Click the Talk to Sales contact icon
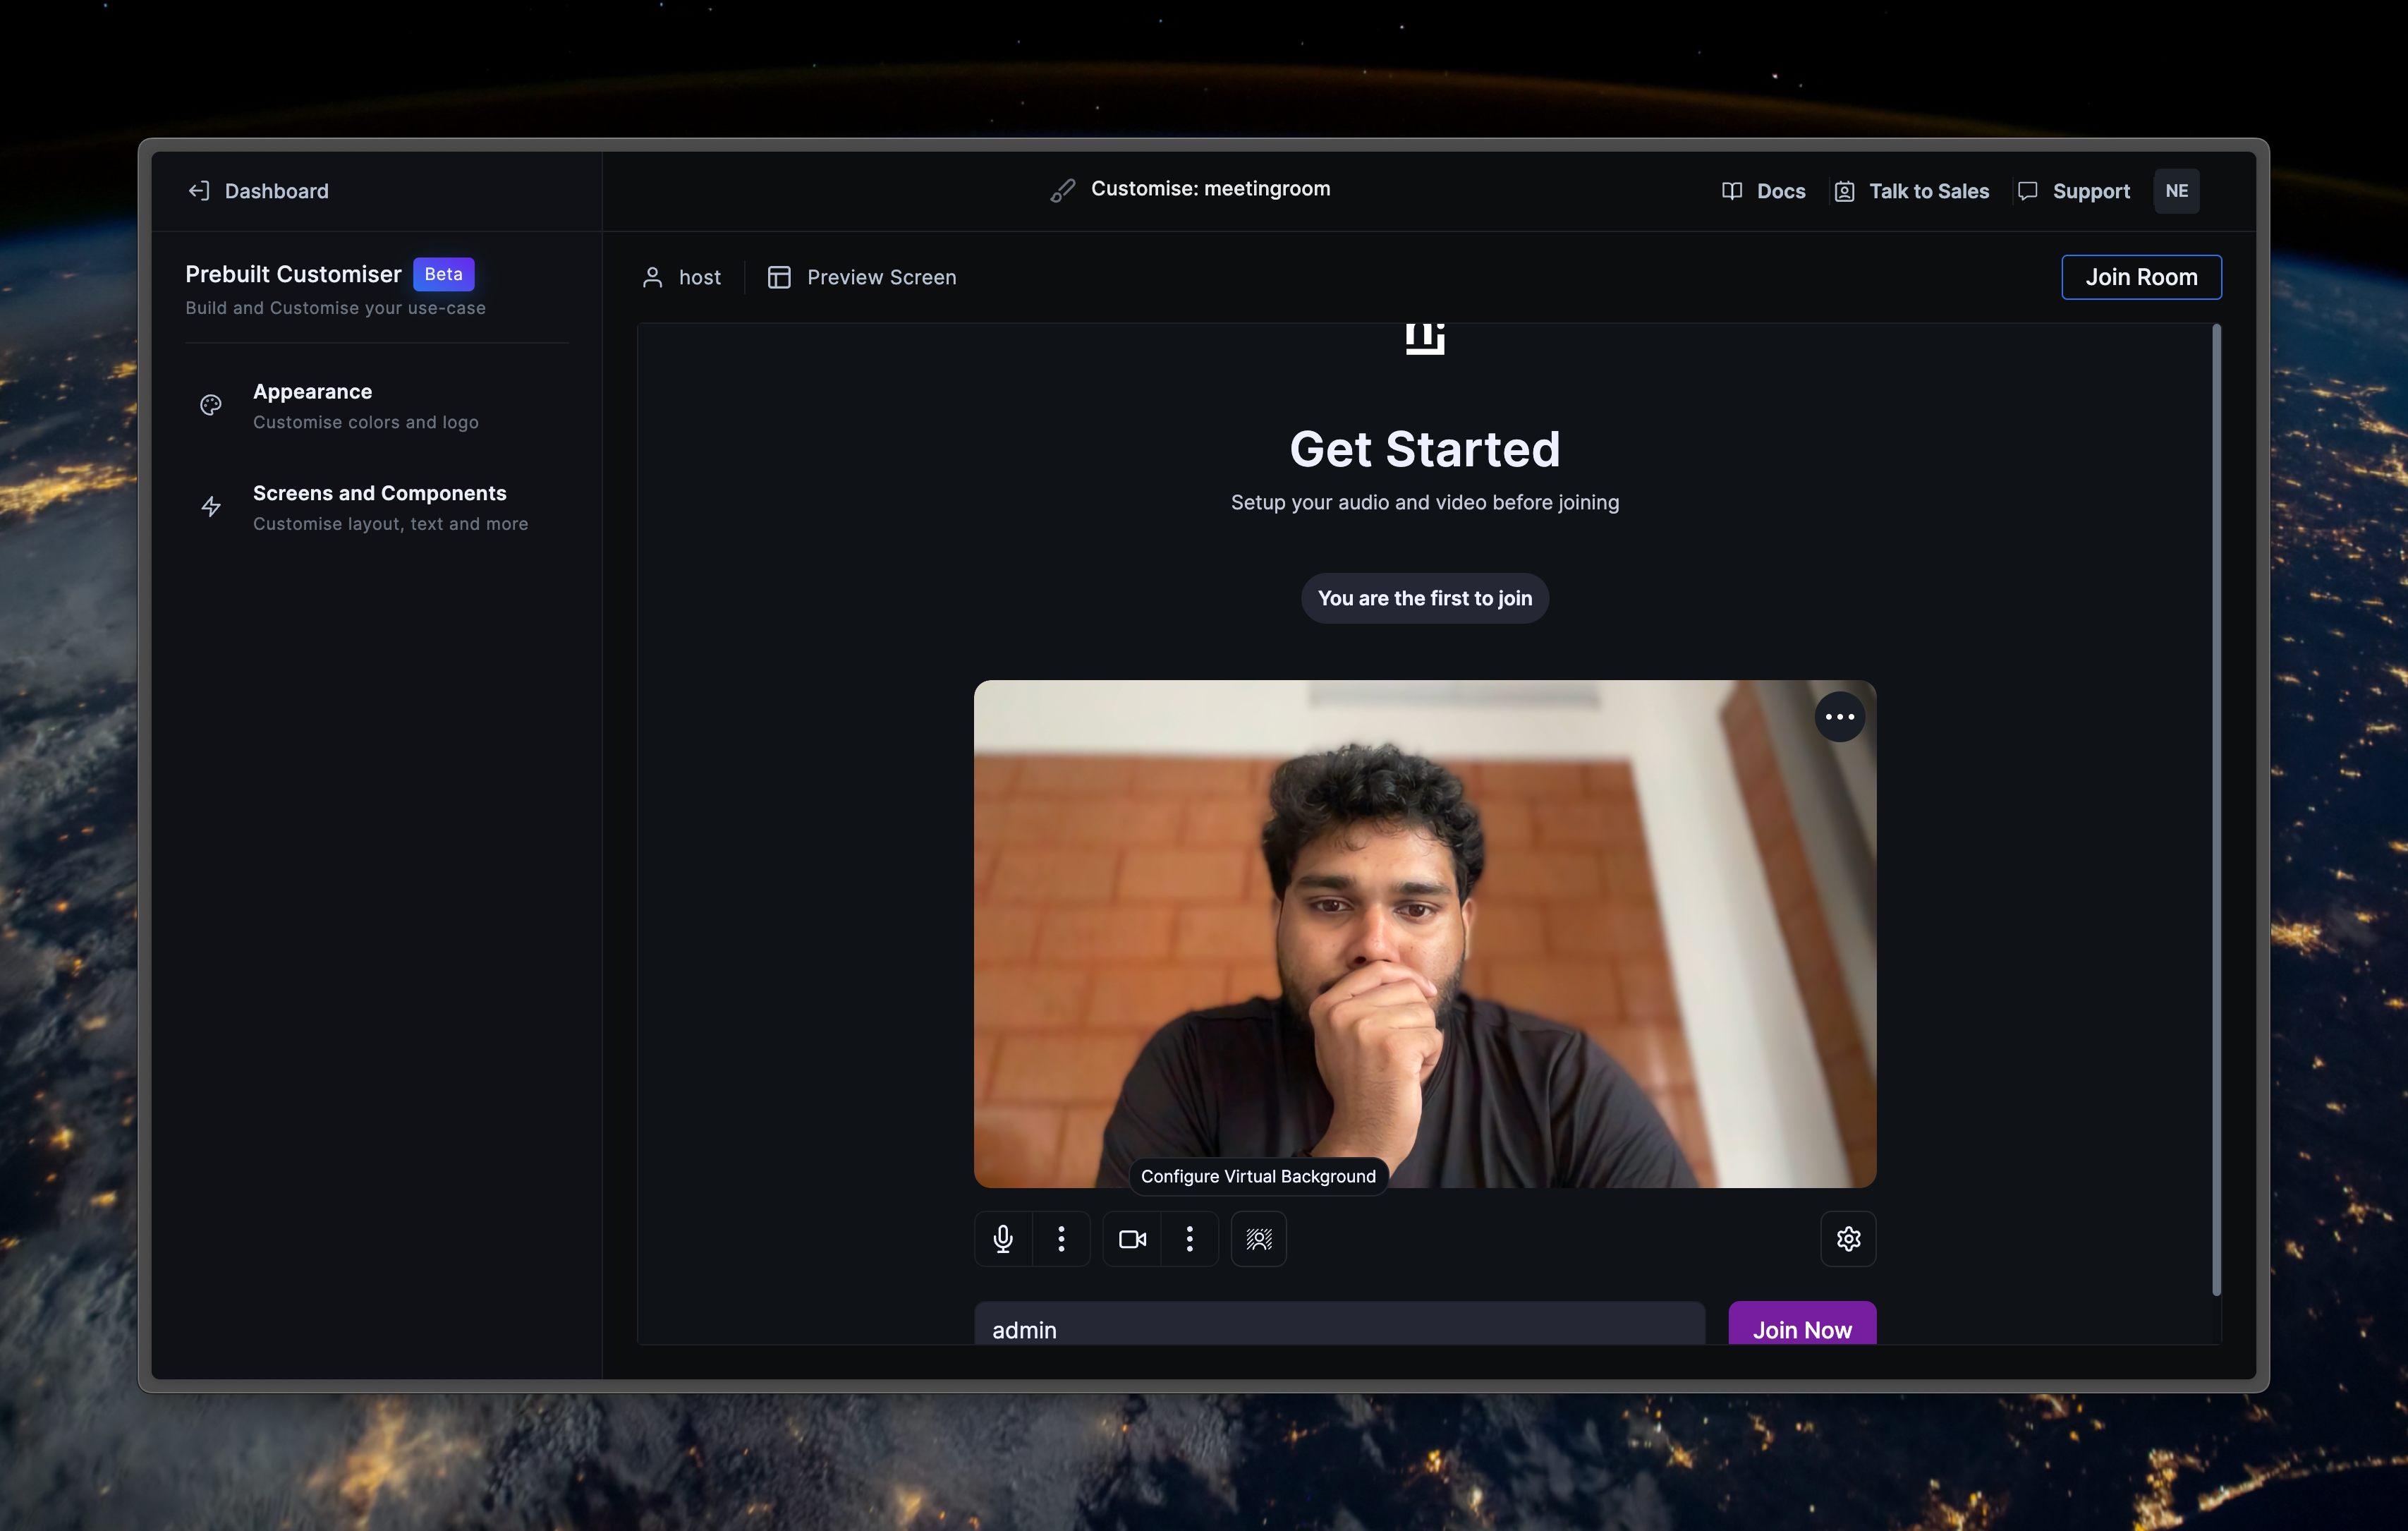Image resolution: width=2408 pixels, height=1531 pixels. tap(1844, 191)
